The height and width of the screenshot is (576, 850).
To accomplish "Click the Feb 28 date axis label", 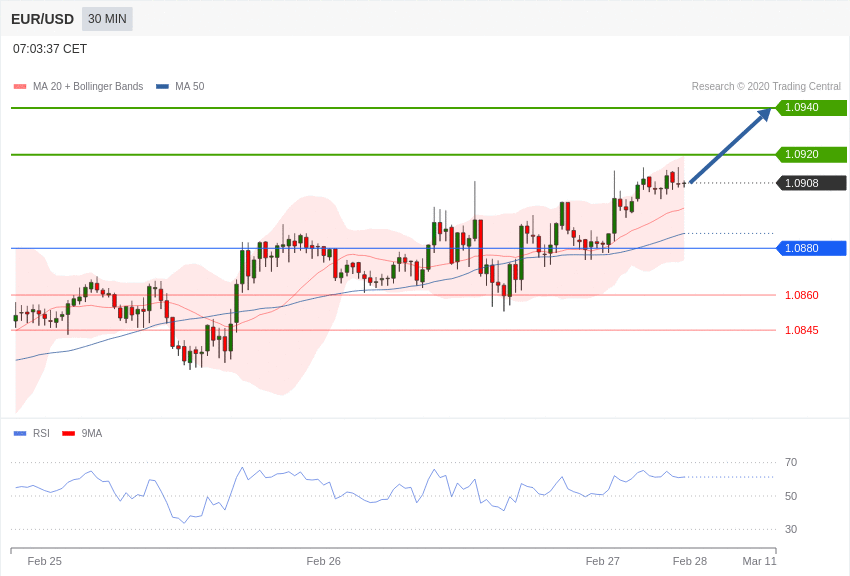I will pyautogui.click(x=690, y=561).
